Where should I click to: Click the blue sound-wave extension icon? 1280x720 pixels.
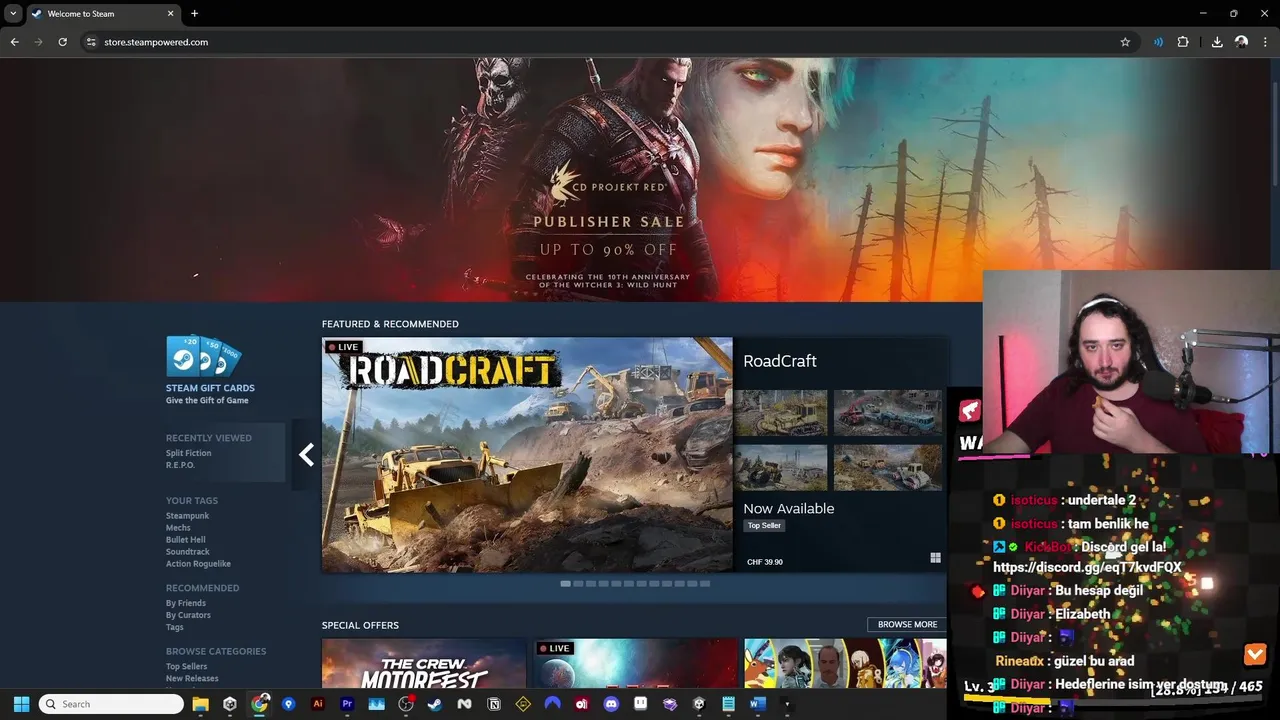point(1158,42)
